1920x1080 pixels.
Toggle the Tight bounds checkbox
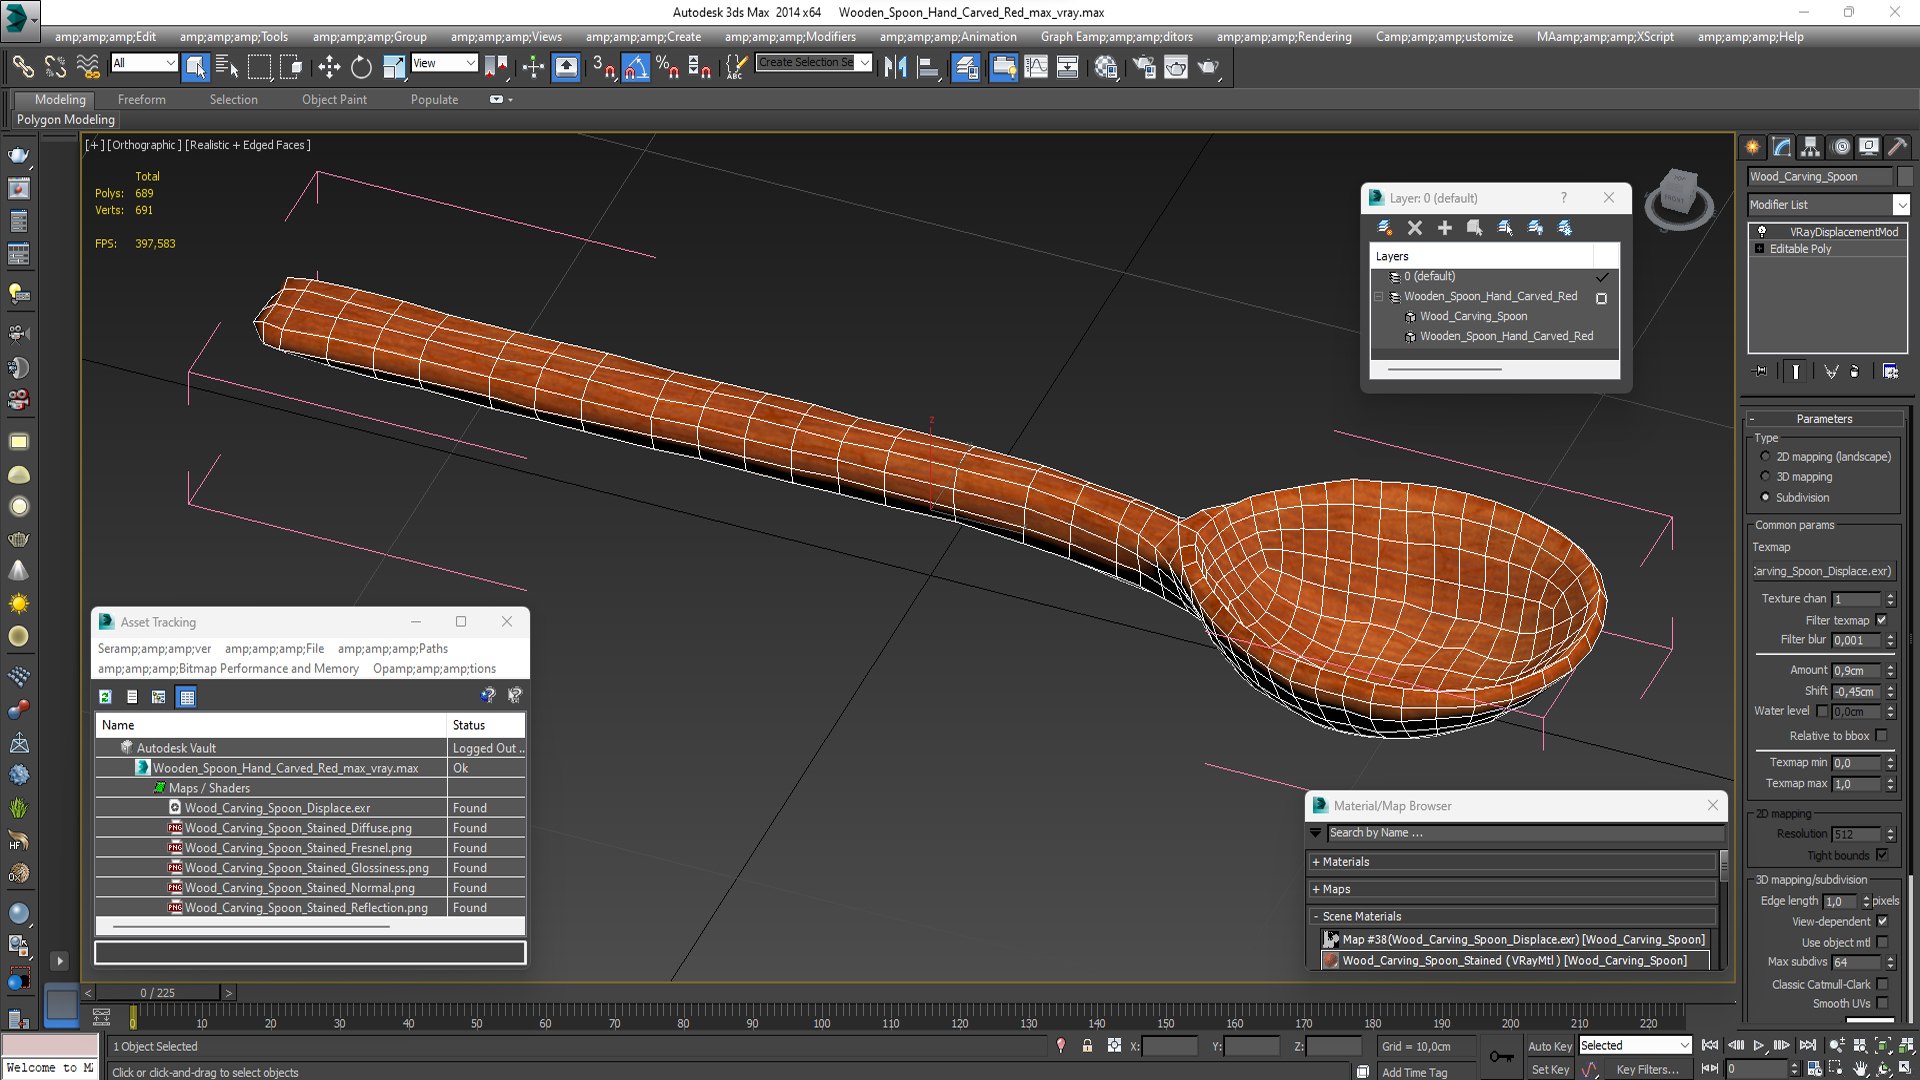click(x=1882, y=855)
